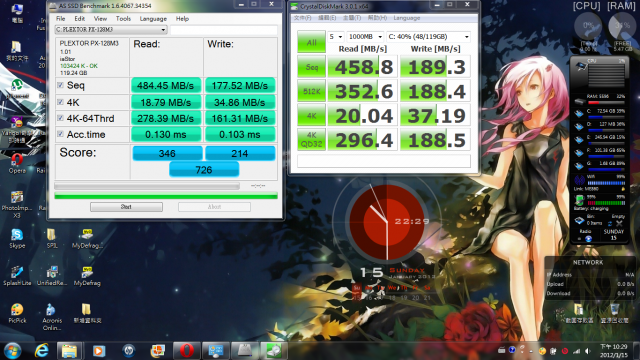Open the Computer icon on the desktop
This screenshot has width=640, height=360.
point(17,13)
